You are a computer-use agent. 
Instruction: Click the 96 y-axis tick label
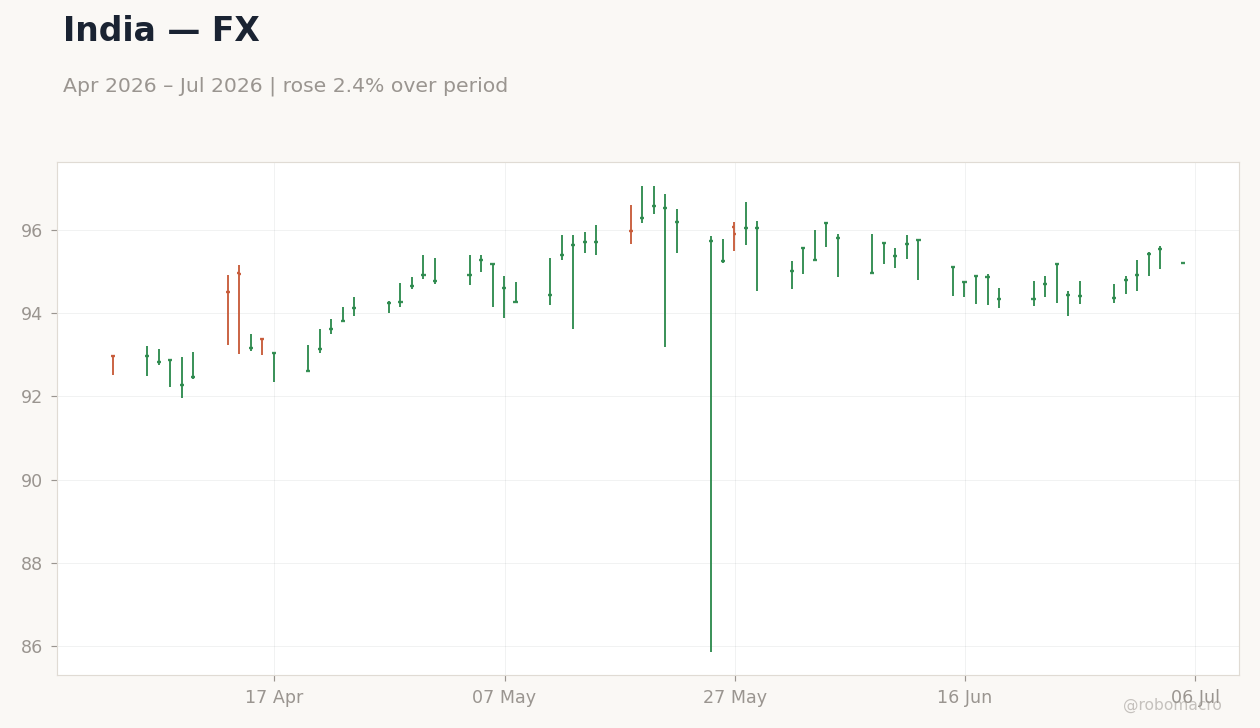[x=31, y=231]
